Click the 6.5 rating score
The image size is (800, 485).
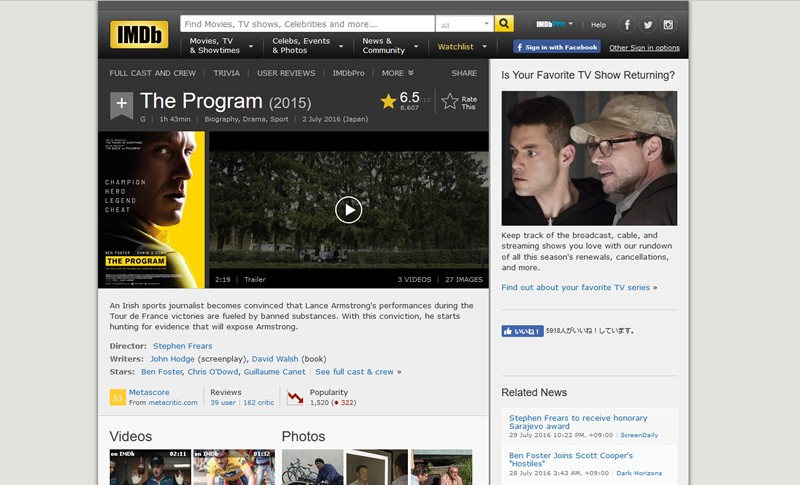point(409,97)
